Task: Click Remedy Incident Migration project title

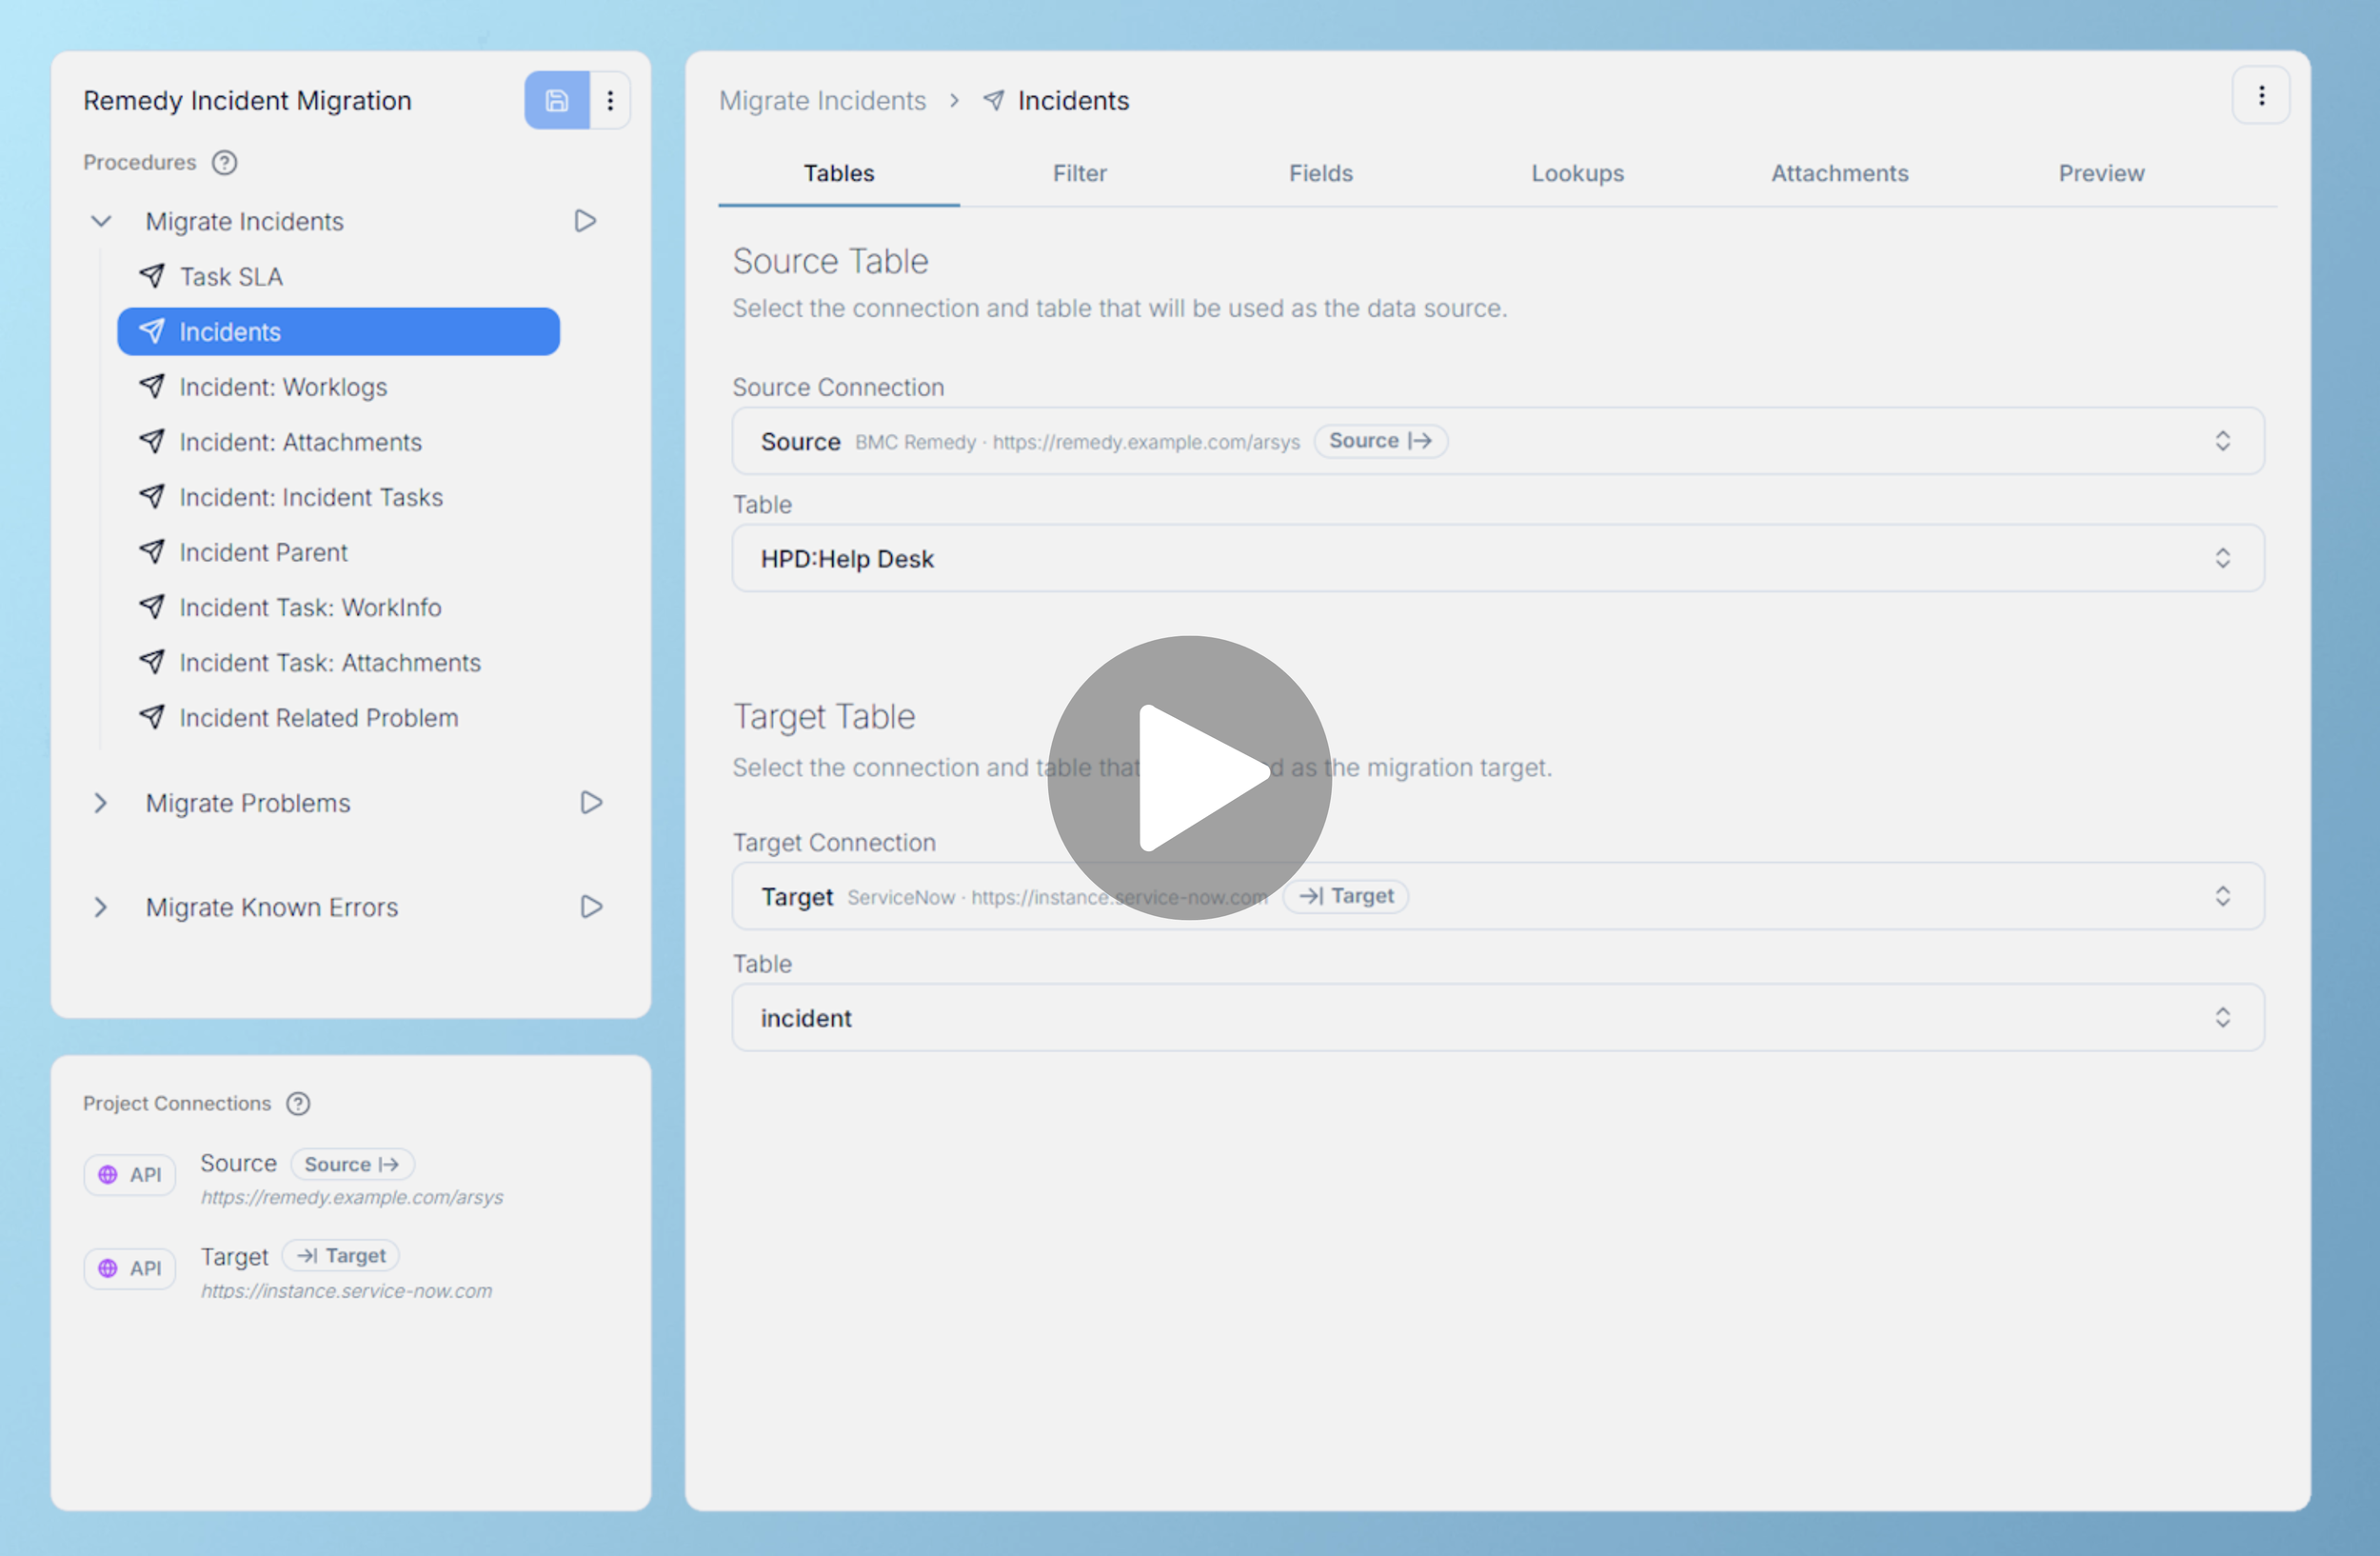Action: coord(247,101)
